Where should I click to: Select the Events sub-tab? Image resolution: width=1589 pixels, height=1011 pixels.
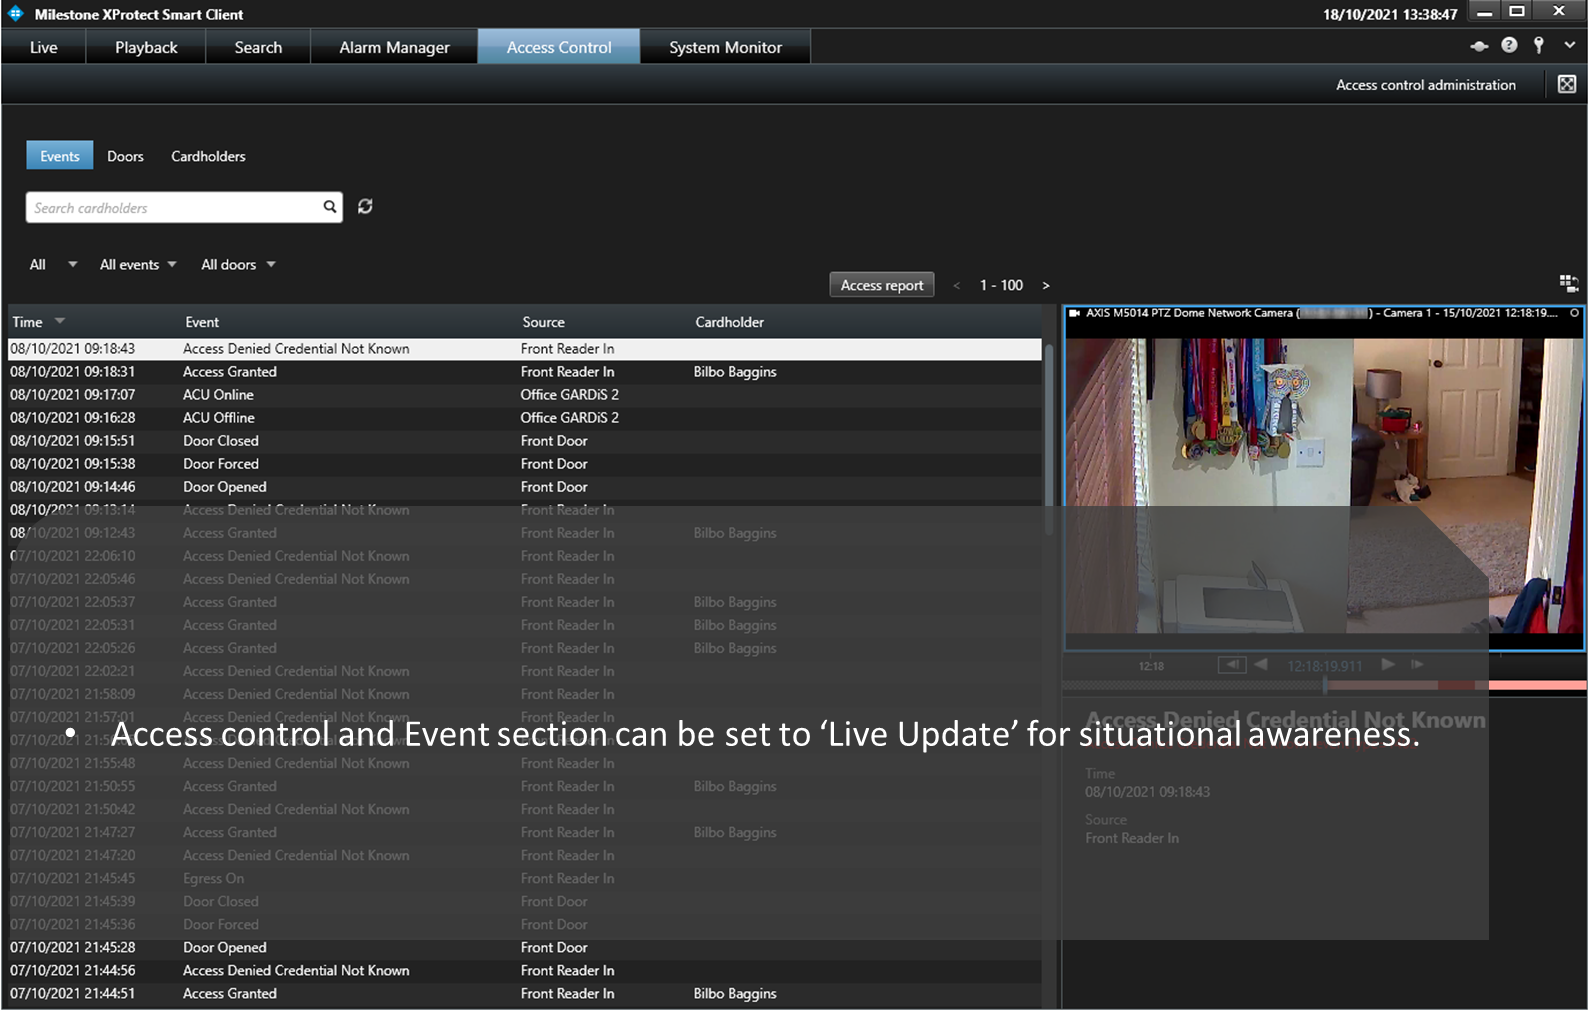(x=60, y=156)
